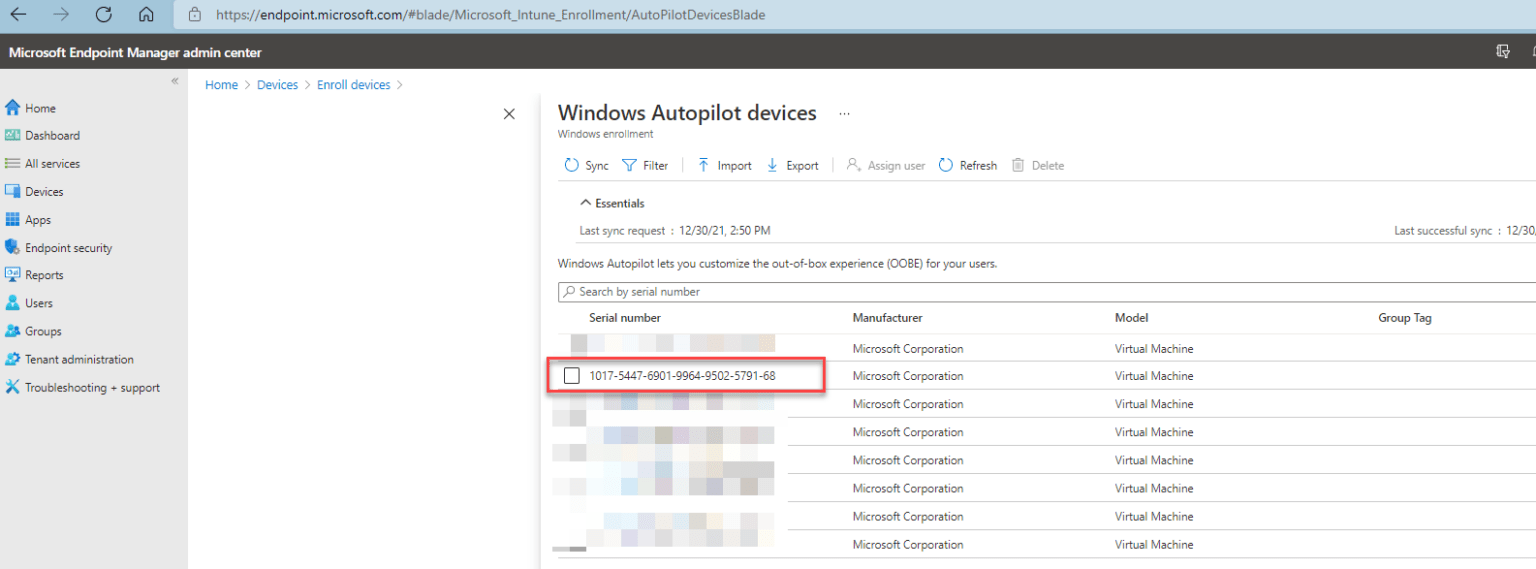Viewport: 1536px width, 569px height.
Task: Click the browser forward arrow
Action: click(61, 15)
